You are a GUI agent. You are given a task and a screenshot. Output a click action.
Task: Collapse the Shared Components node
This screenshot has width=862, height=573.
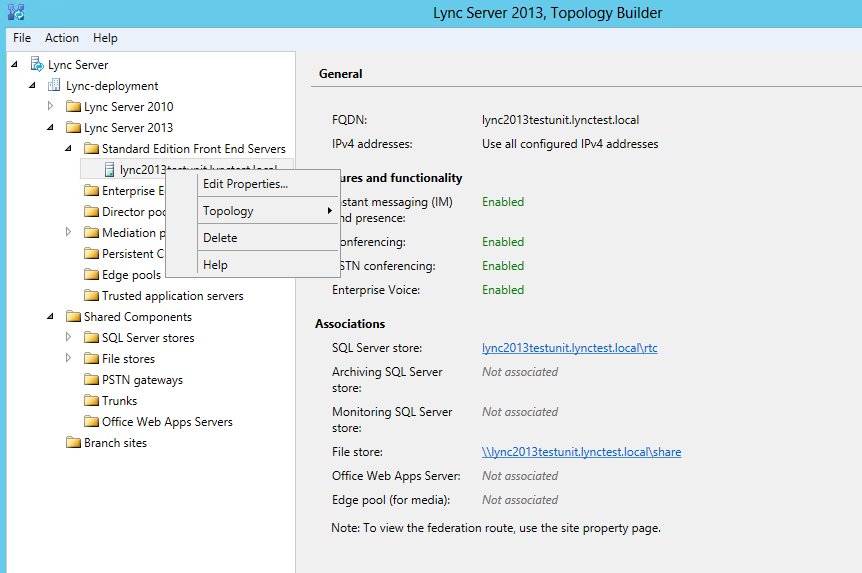tap(51, 317)
